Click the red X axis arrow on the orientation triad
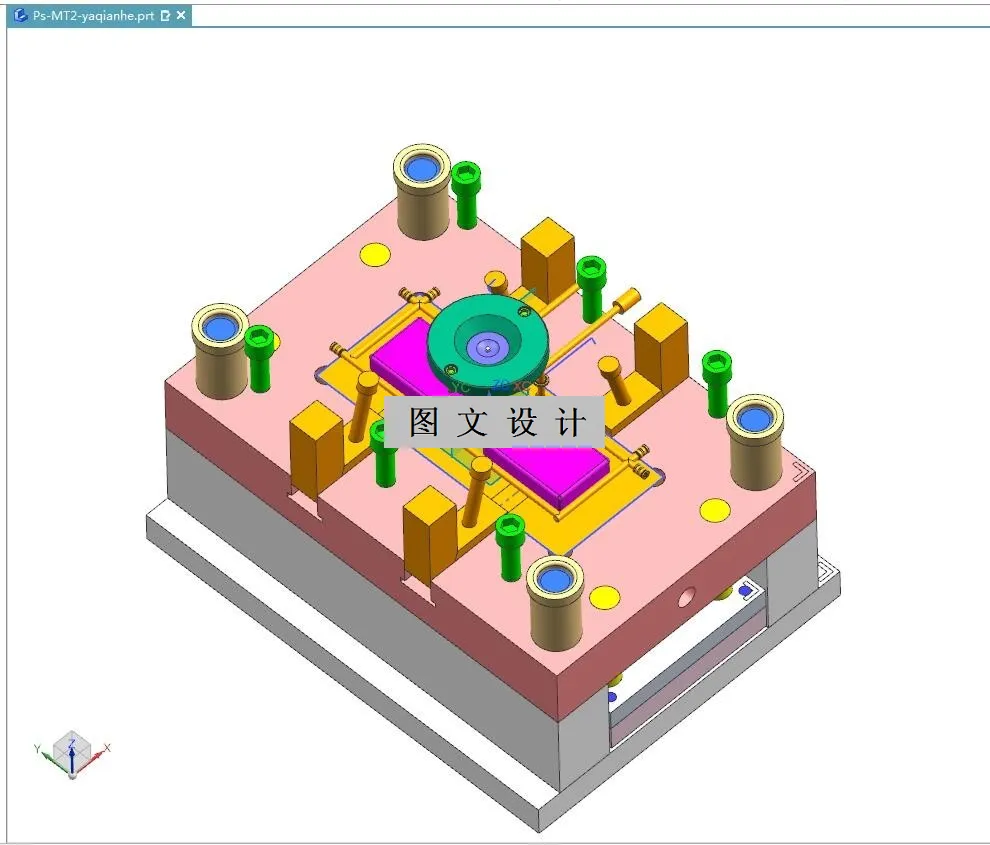 [x=96, y=755]
